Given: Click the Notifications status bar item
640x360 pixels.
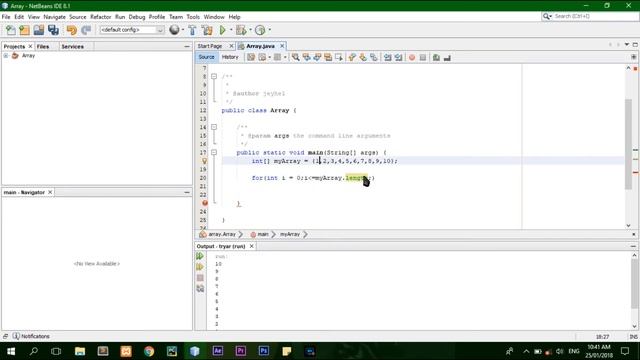Looking at the screenshot, I should coord(31,336).
